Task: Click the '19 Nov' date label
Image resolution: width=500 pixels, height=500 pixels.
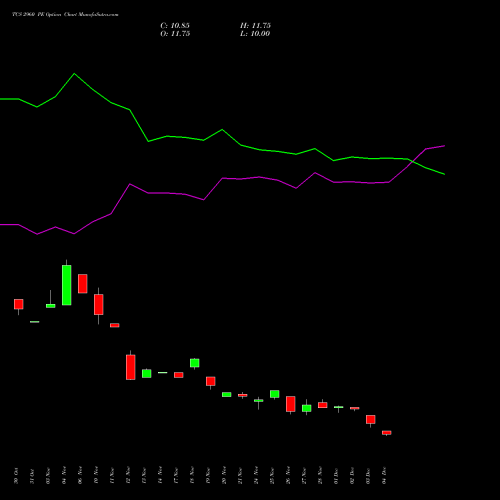Action: (x=208, y=476)
